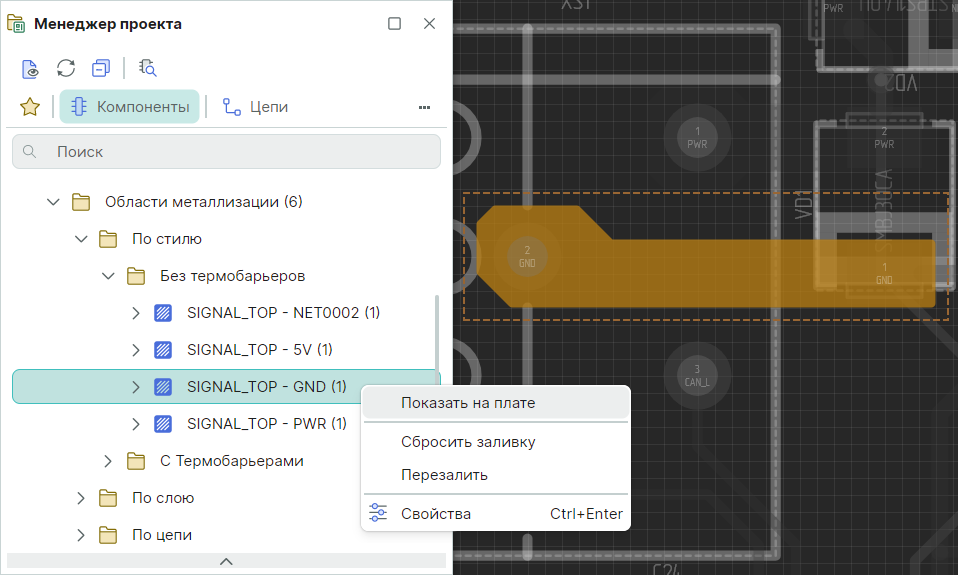This screenshot has height=575, width=958.
Task: Expand the По слою folder
Action: point(82,498)
